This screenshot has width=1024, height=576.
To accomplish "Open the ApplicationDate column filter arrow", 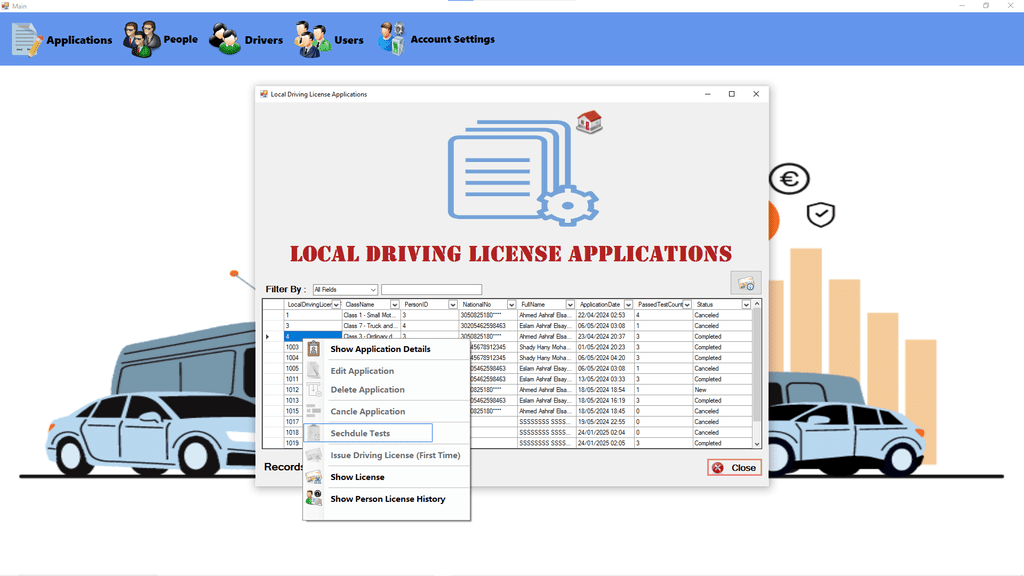I will [x=628, y=305].
